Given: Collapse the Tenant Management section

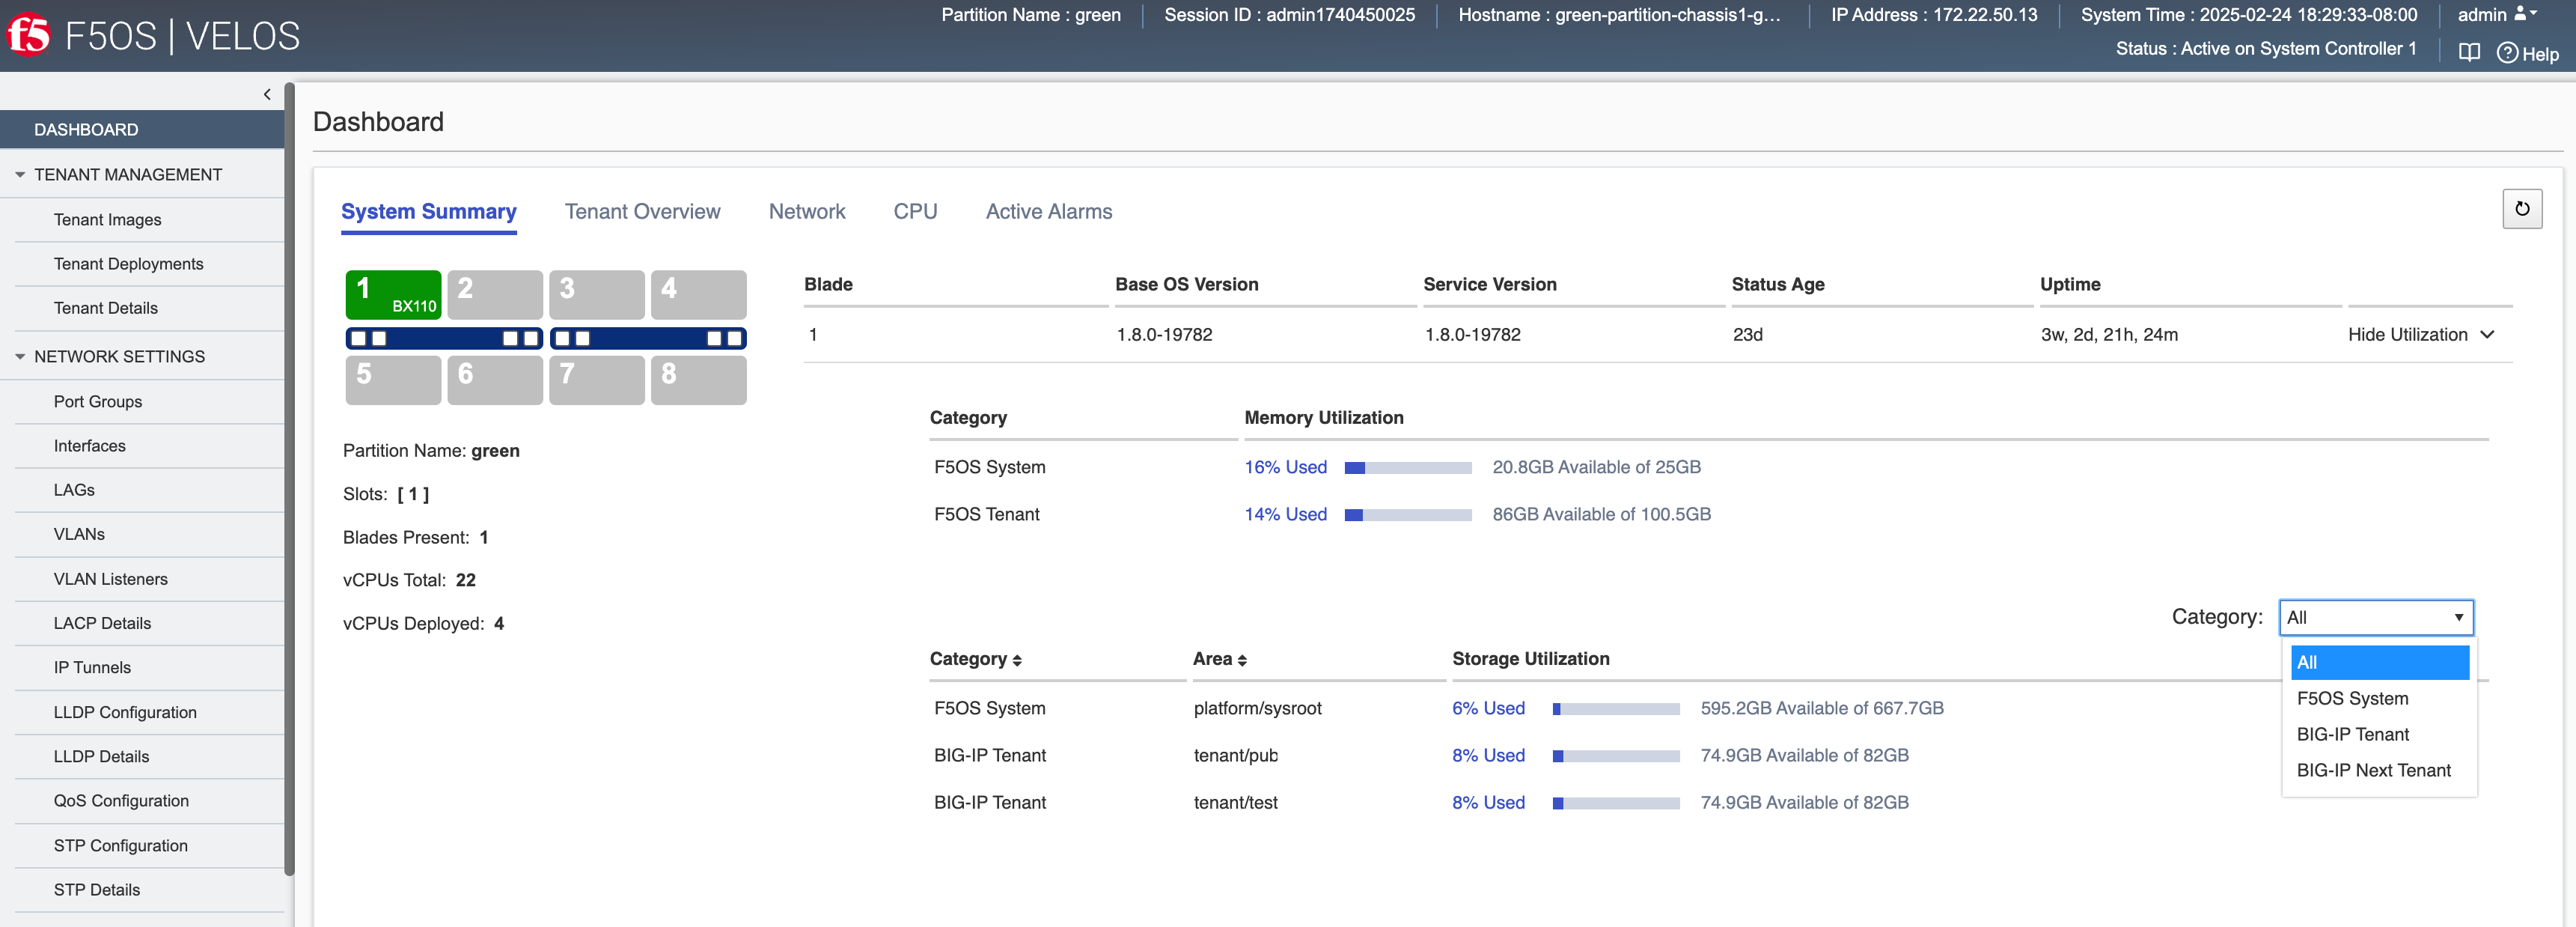Looking at the screenshot, I should (x=19, y=175).
